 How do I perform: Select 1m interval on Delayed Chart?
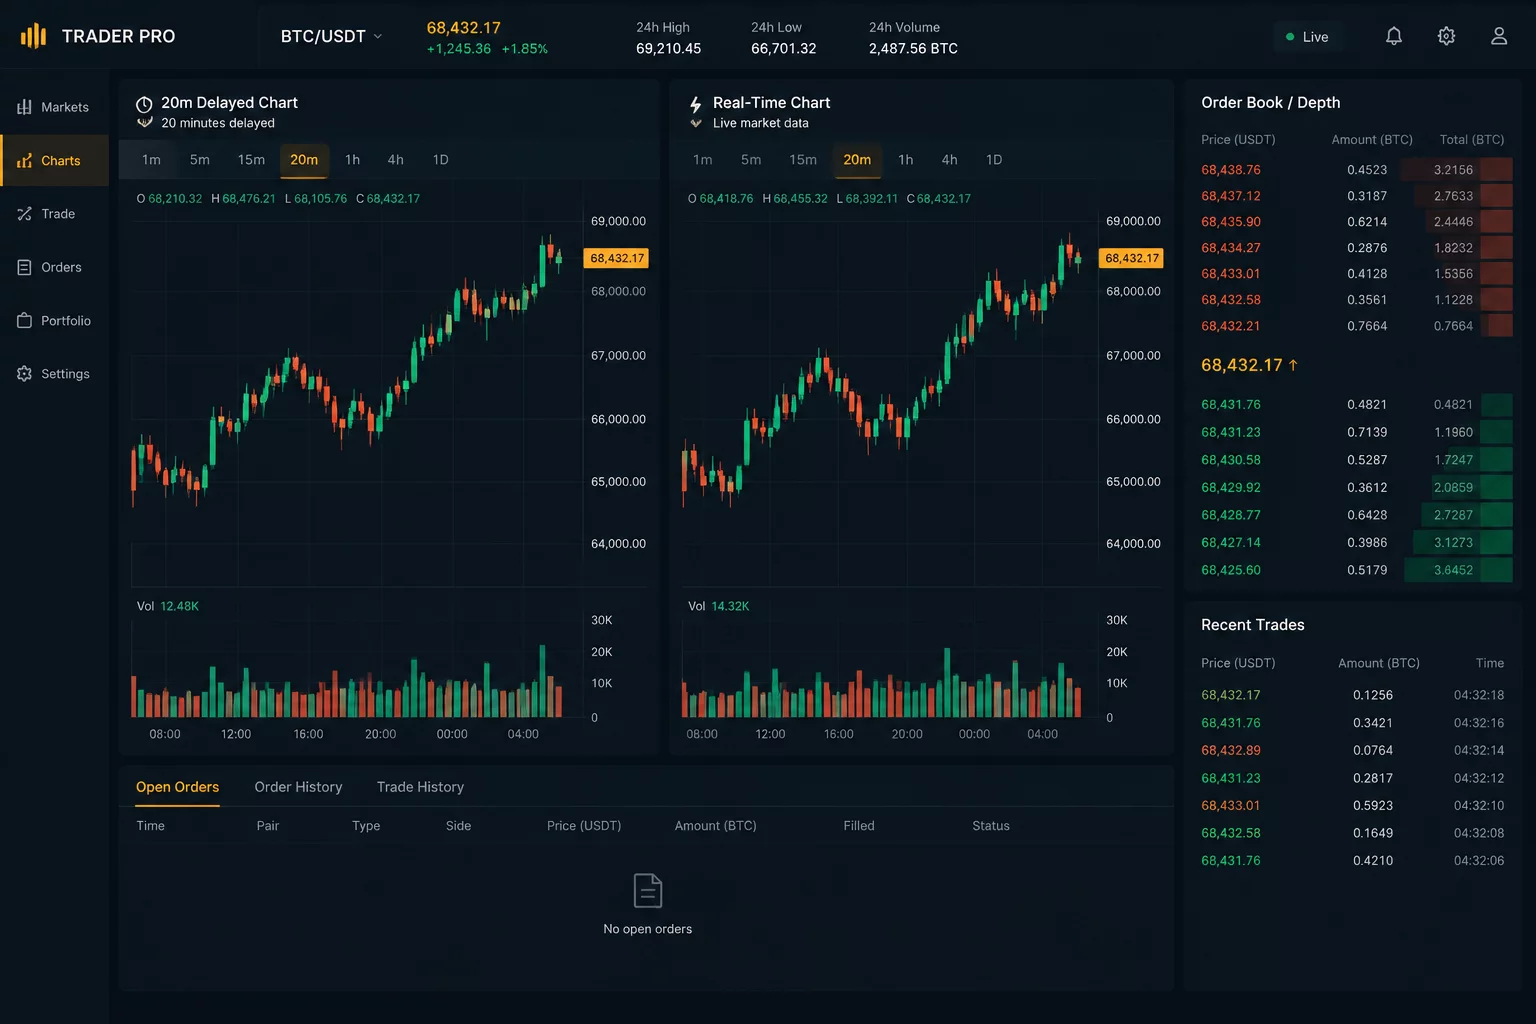(151, 160)
